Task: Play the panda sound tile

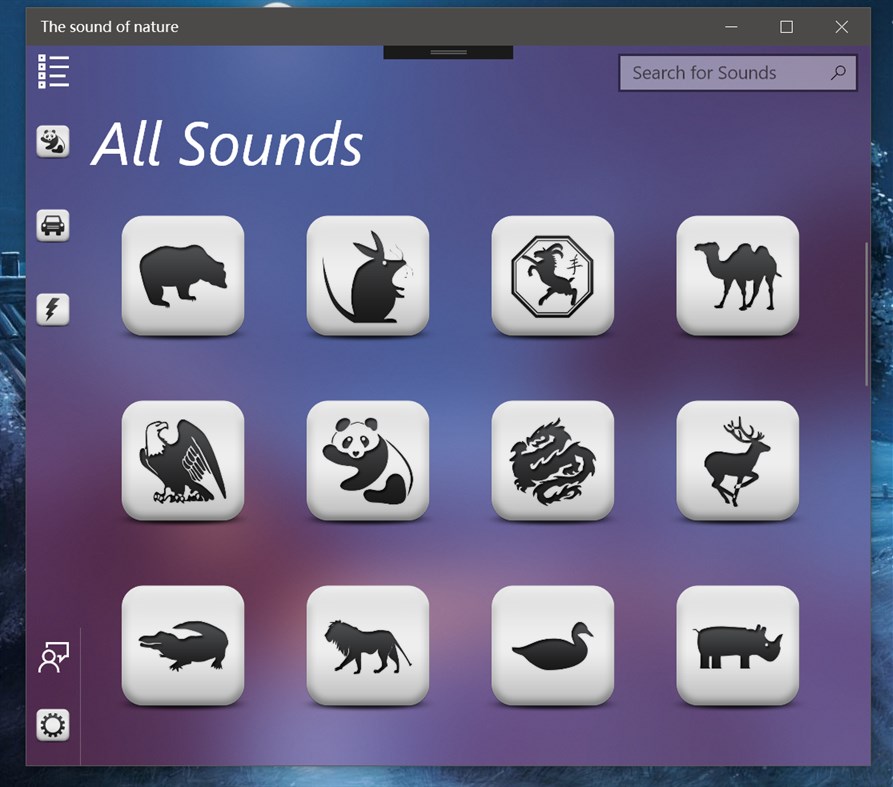Action: click(368, 460)
